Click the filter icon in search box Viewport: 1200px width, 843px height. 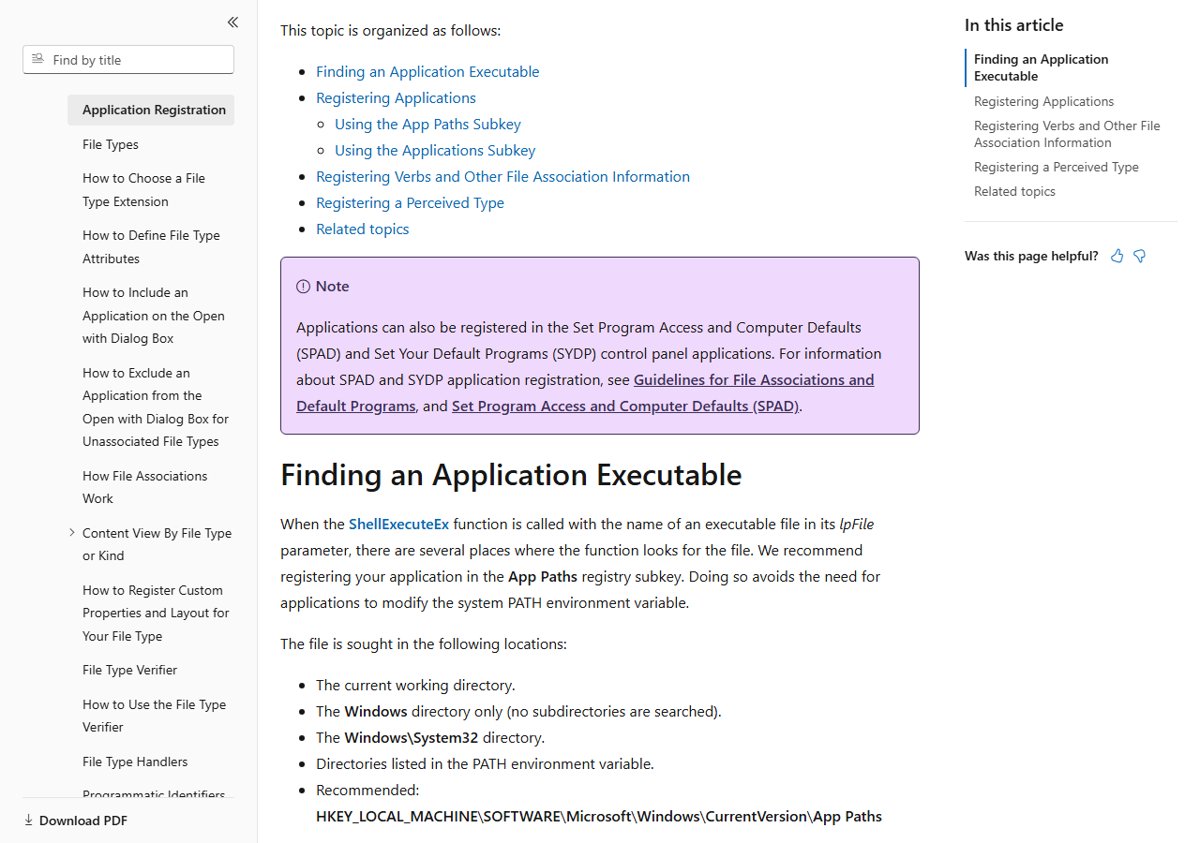[38, 60]
